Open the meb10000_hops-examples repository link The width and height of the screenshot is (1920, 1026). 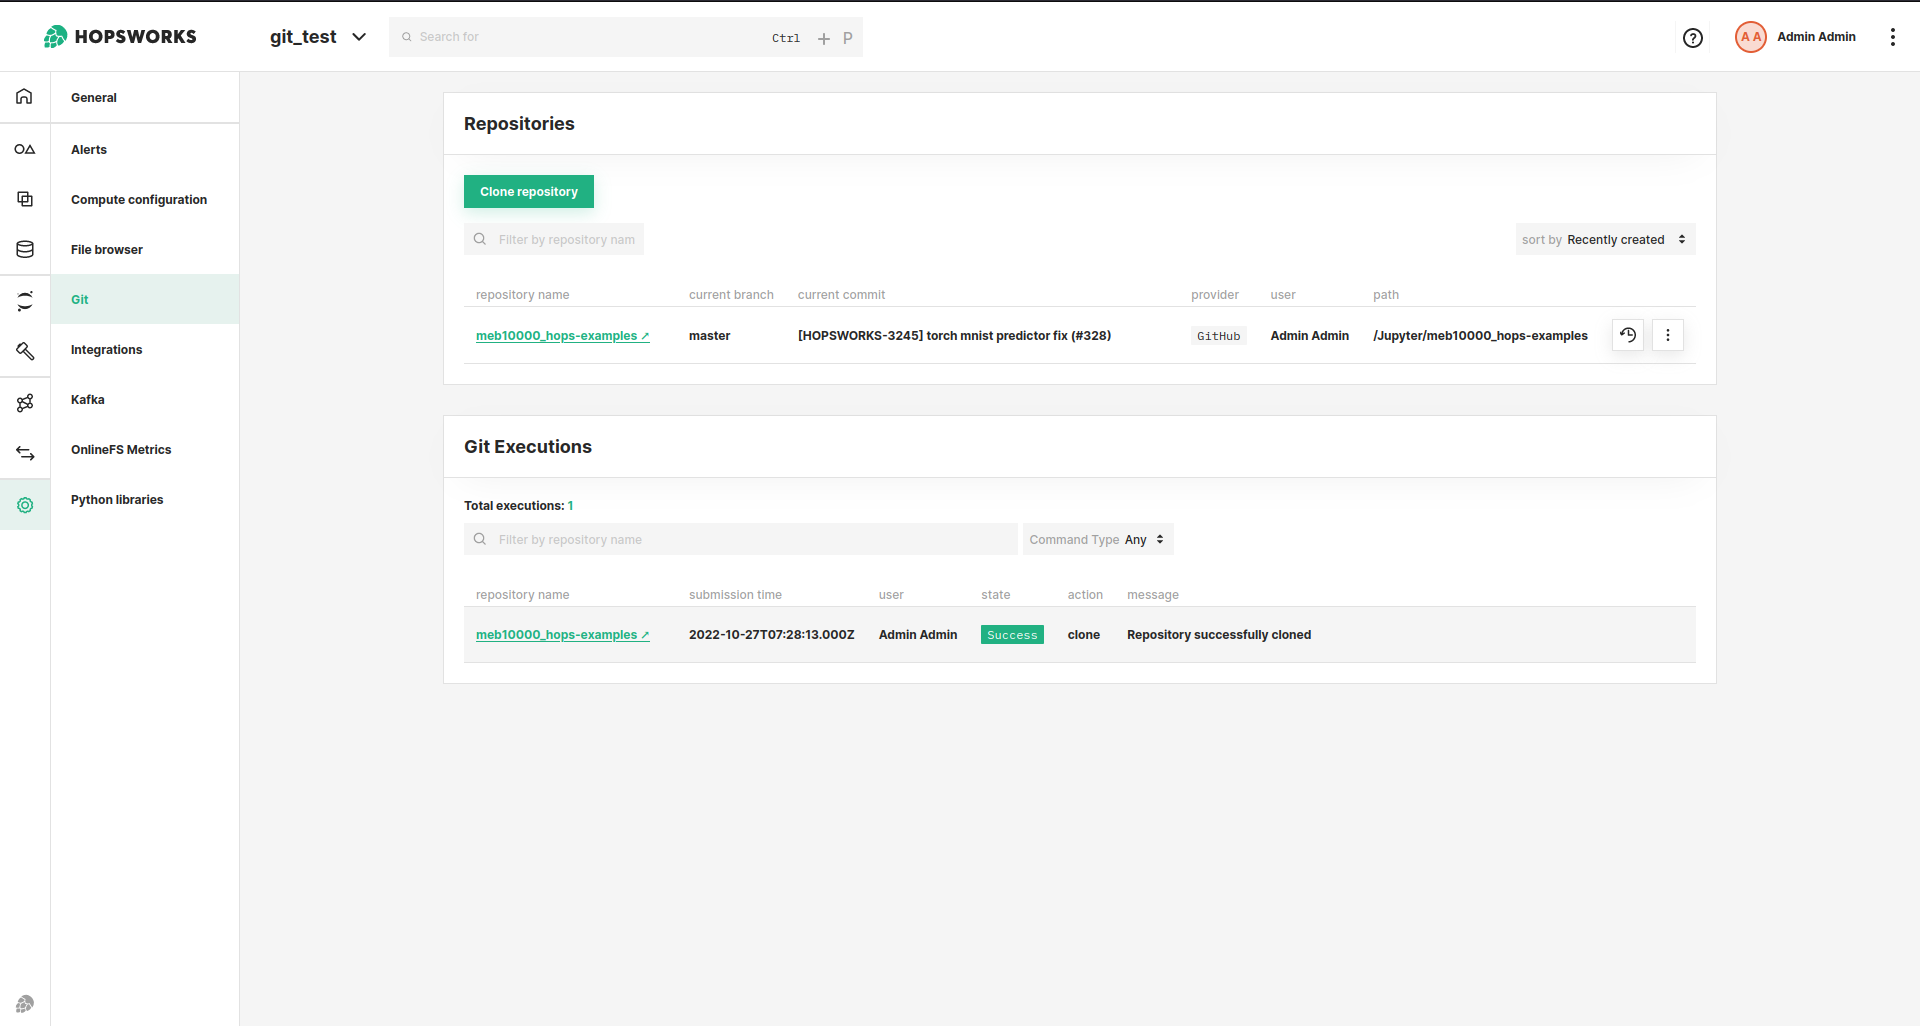click(562, 336)
